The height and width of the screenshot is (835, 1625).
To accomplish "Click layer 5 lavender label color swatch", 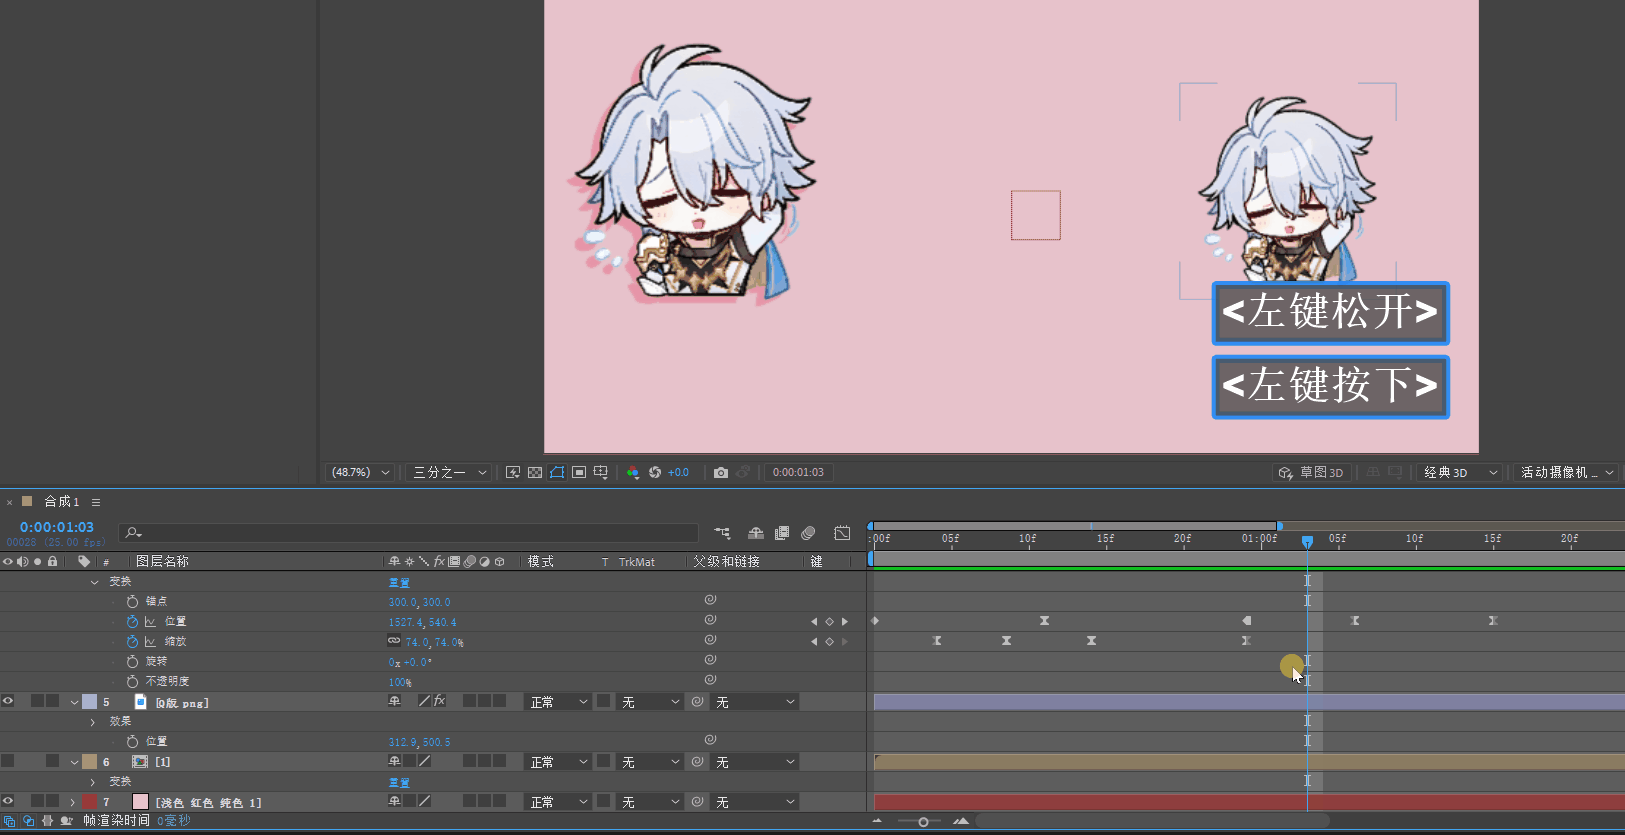I will [x=89, y=701].
